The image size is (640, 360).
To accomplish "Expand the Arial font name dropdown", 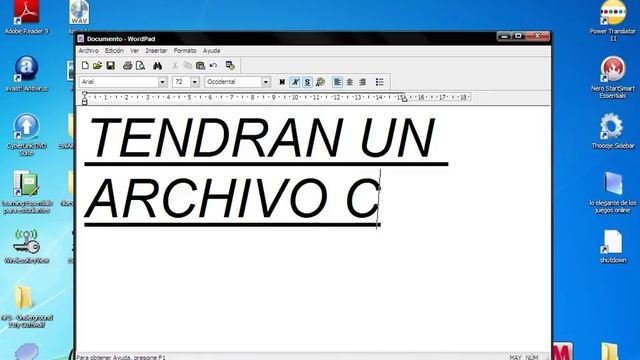I will (x=162, y=82).
